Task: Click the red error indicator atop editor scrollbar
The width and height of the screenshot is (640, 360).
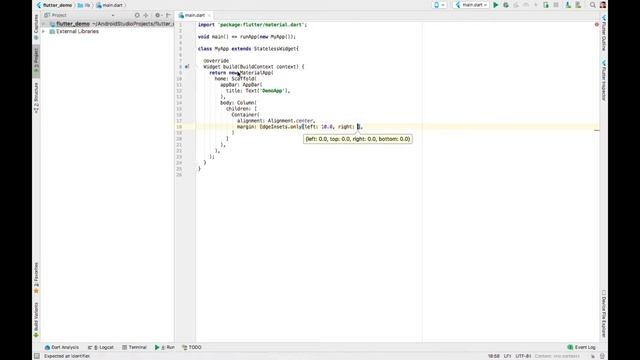Action: (x=597, y=24)
